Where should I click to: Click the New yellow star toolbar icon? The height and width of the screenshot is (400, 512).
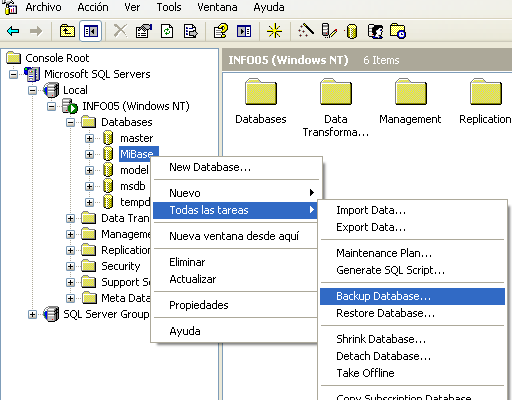274,31
